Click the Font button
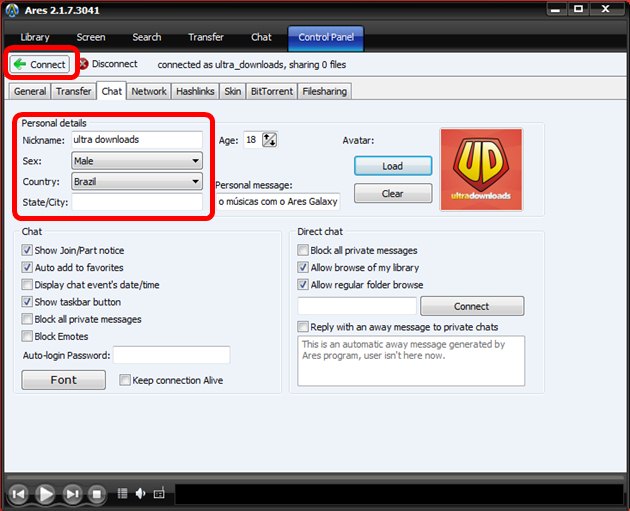 coord(63,380)
